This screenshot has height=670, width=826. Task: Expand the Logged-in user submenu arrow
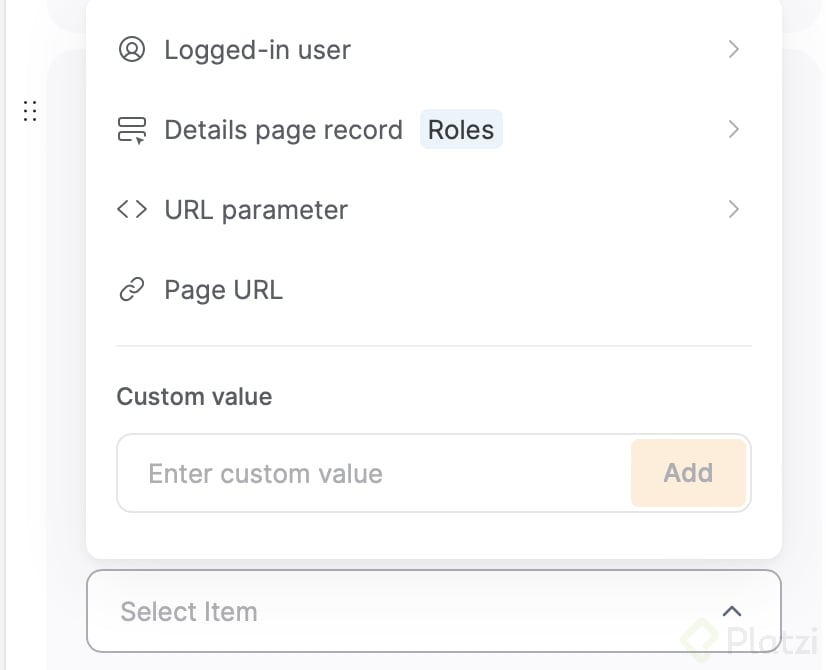[733, 49]
